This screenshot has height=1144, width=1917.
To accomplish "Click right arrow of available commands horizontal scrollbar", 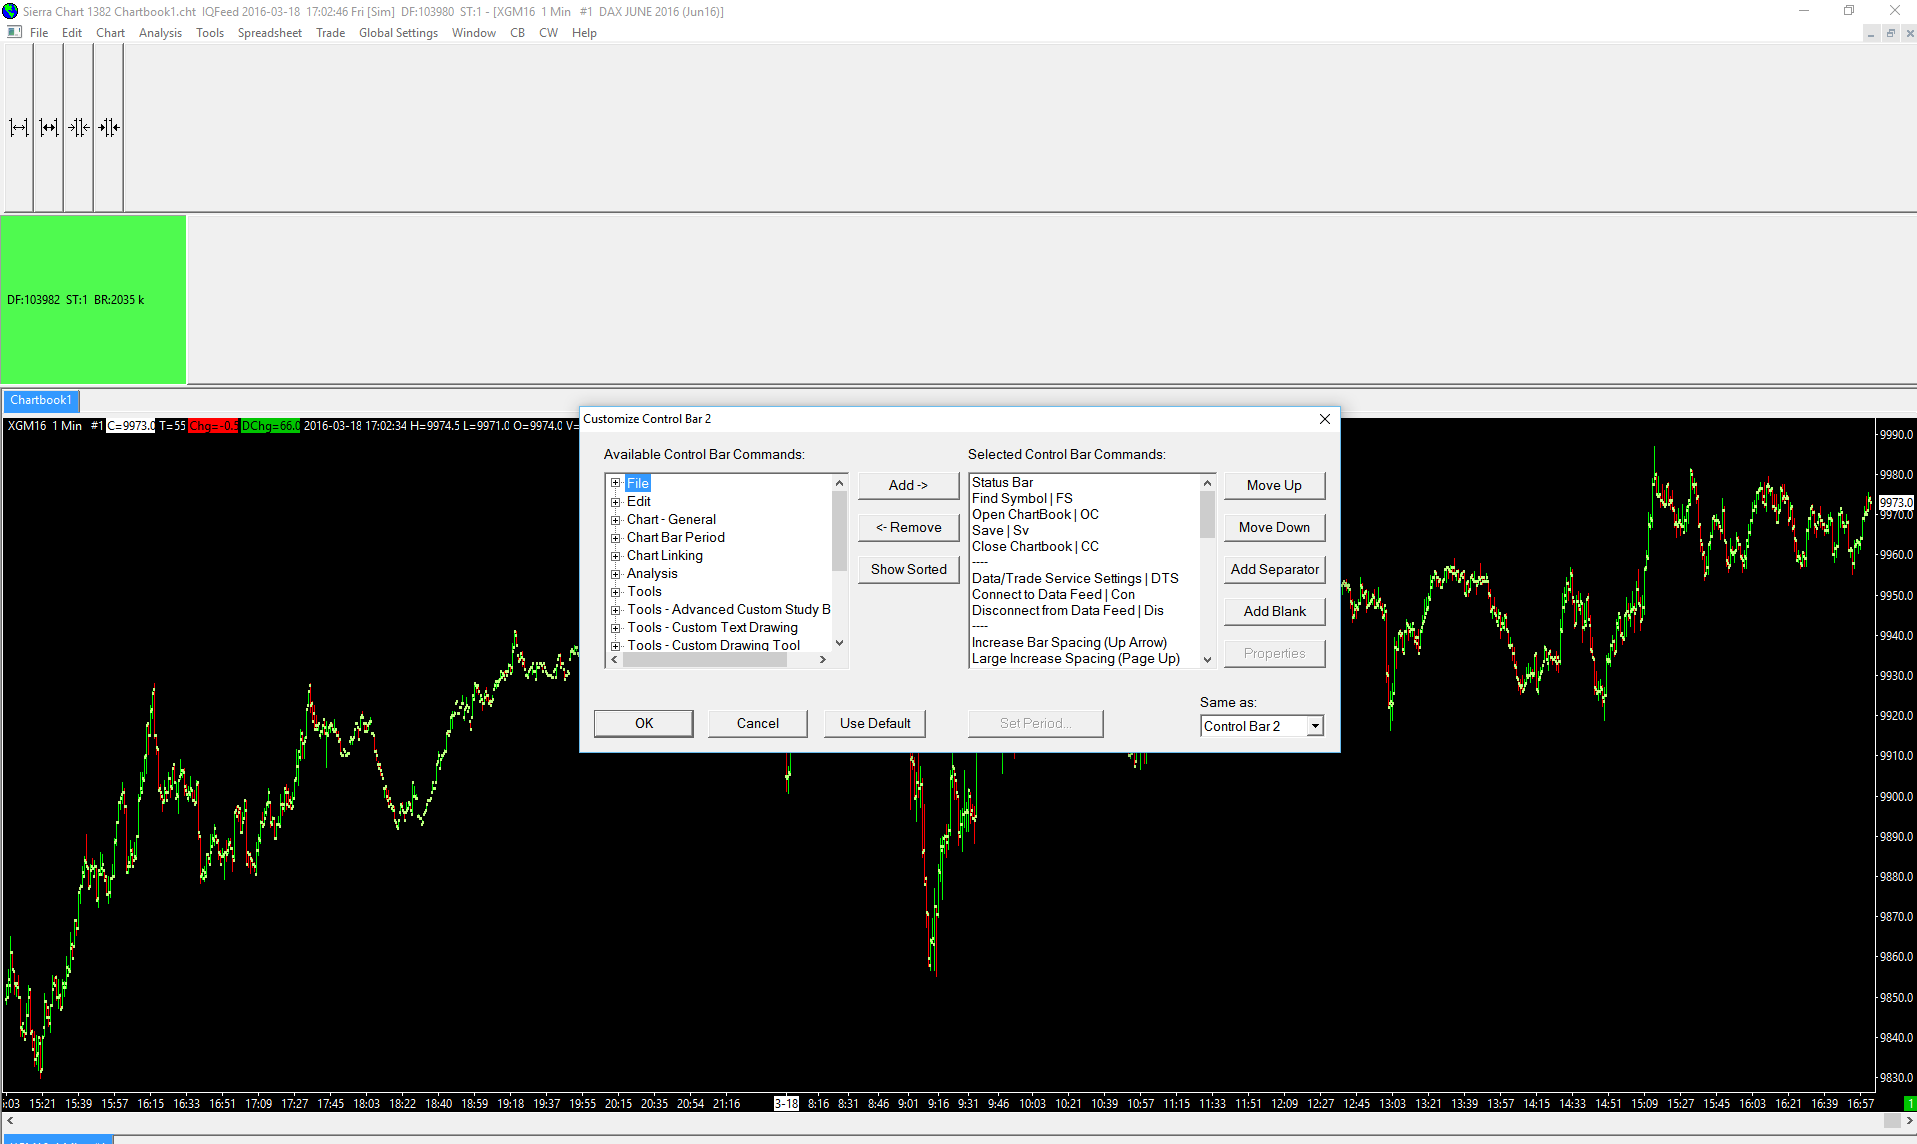I will pos(822,659).
